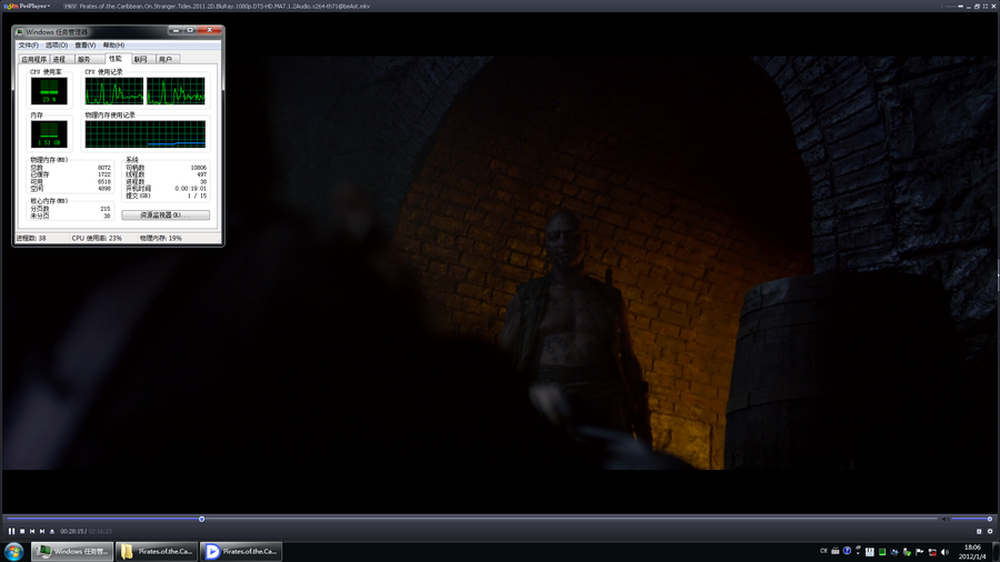
Task: Click the 18:06 clock in taskbar
Action: click(973, 547)
